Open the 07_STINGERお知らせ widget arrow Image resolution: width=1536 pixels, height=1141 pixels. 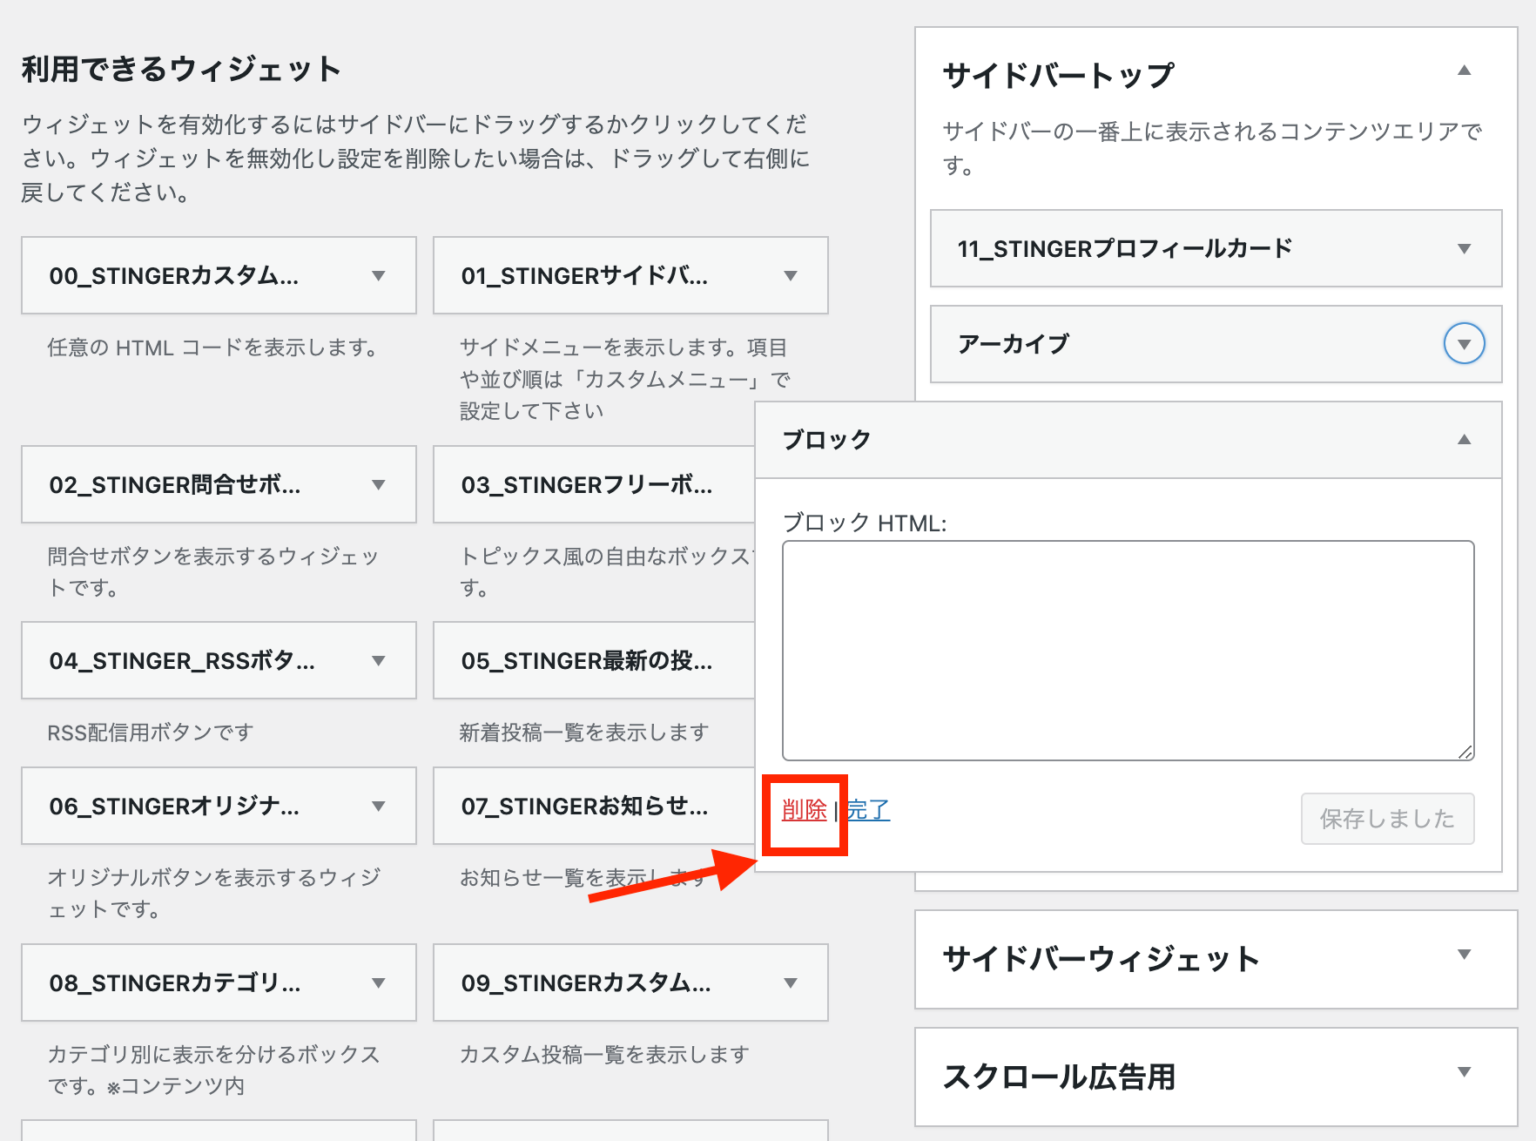(790, 806)
